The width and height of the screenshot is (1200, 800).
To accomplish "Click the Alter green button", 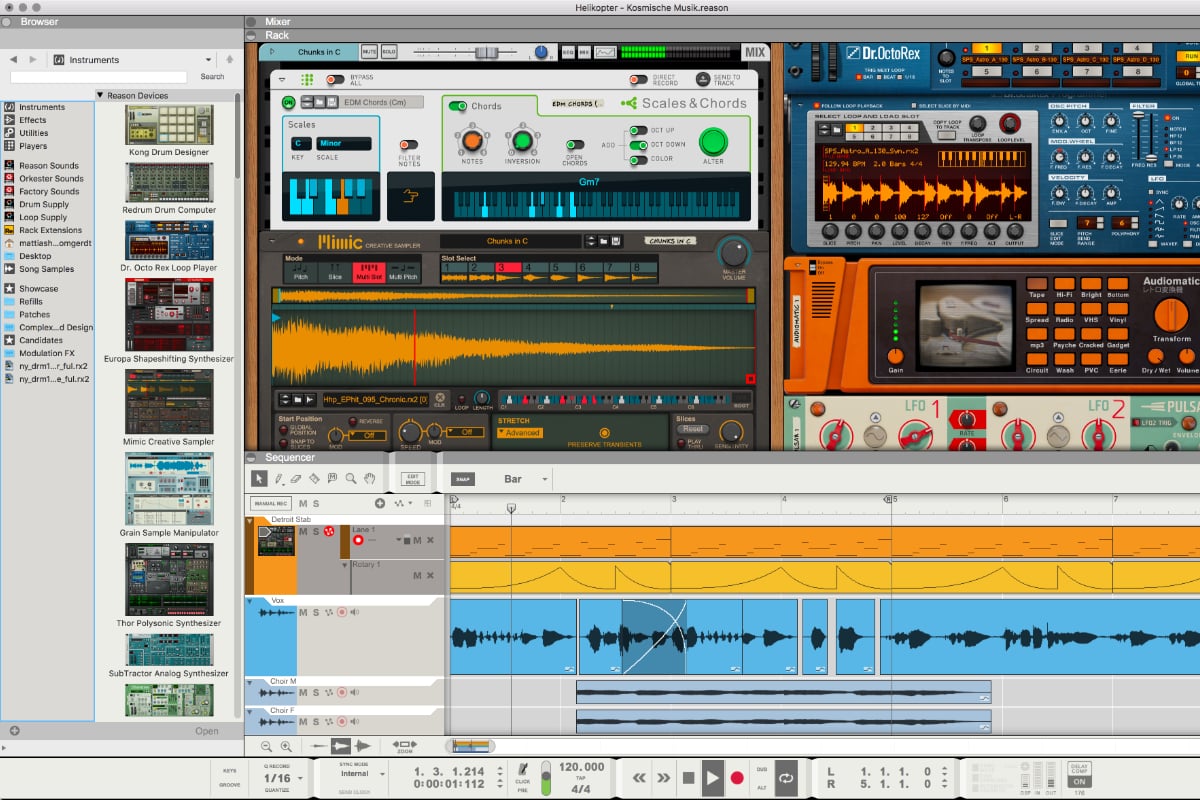I will point(713,141).
